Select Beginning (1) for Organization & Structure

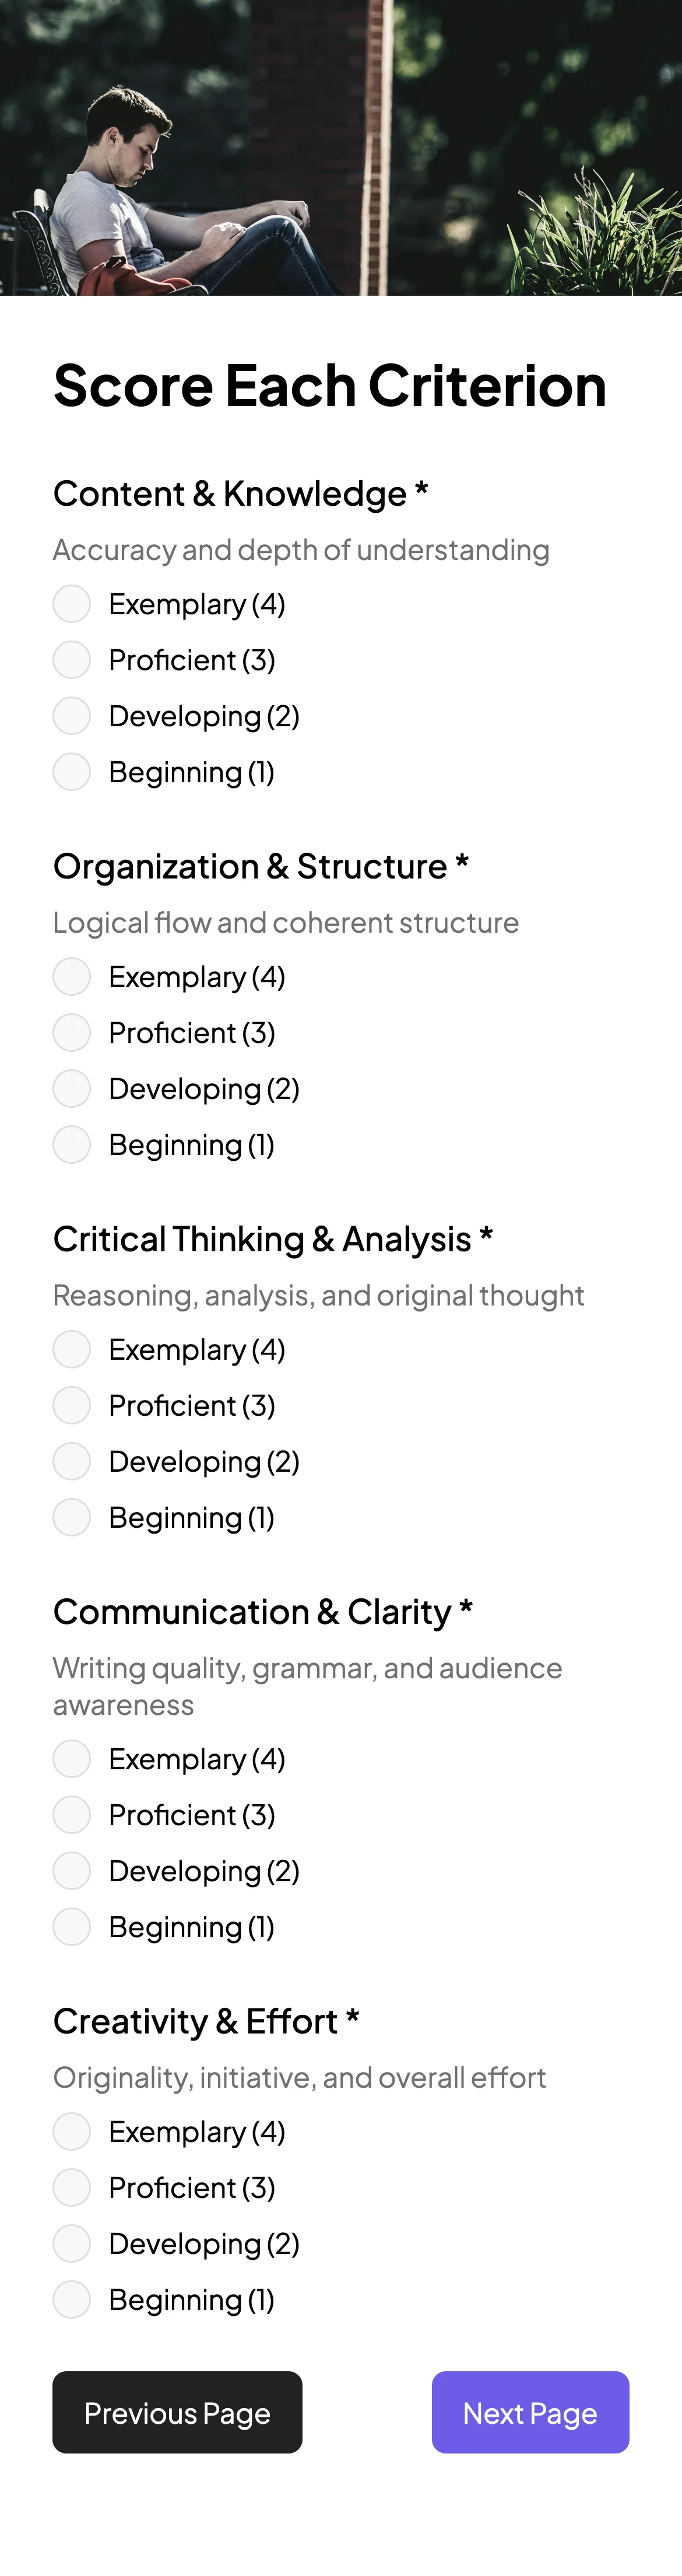click(x=71, y=1145)
